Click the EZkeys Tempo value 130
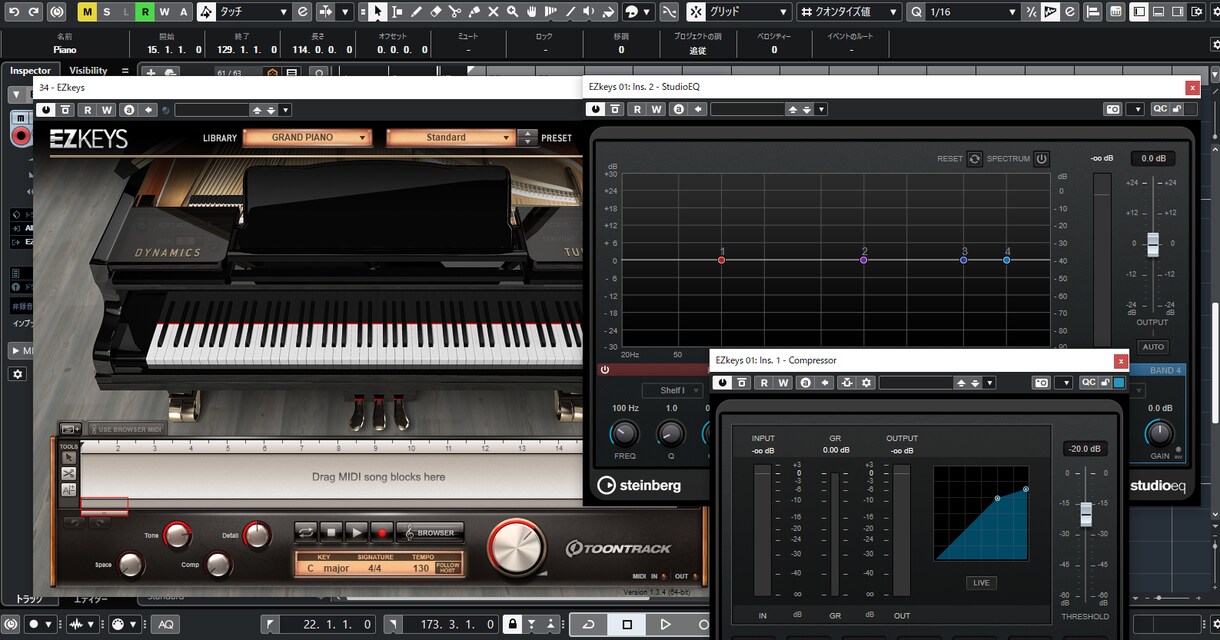The height and width of the screenshot is (640, 1220). pyautogui.click(x=421, y=568)
